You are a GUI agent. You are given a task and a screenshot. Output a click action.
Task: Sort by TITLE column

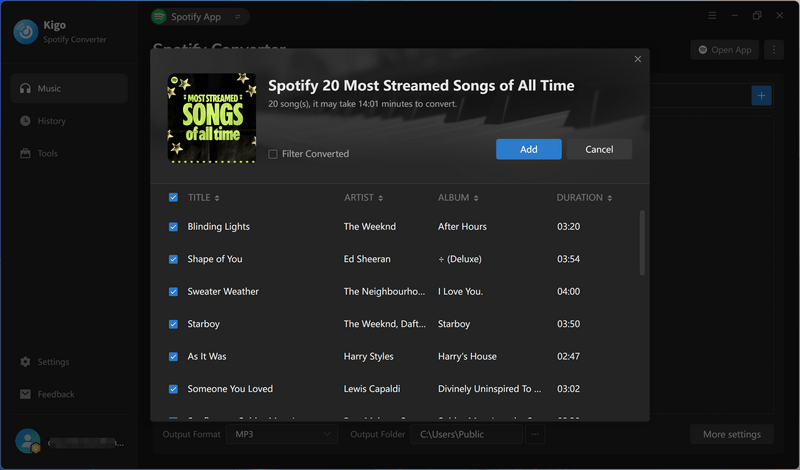[203, 197]
